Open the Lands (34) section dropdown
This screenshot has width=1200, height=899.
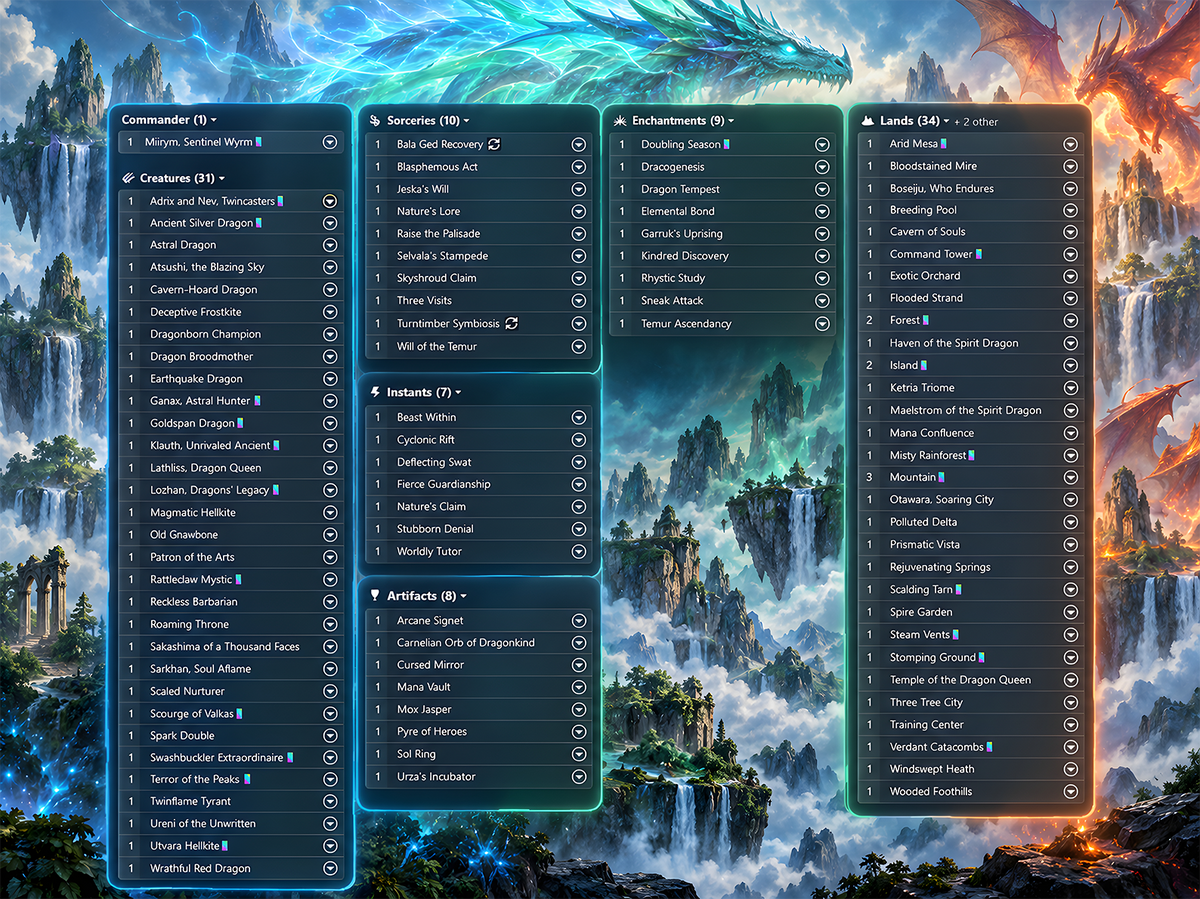(946, 121)
